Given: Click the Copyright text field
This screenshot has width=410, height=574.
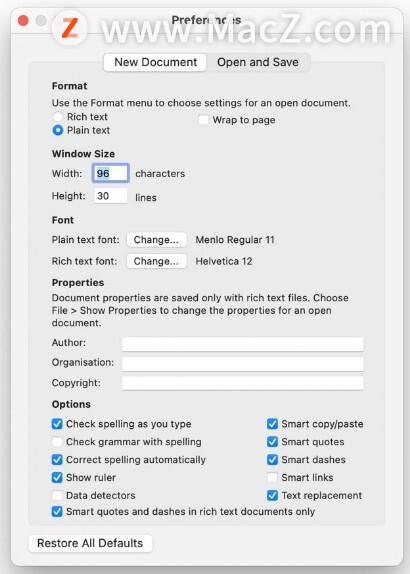Looking at the screenshot, I should click(243, 383).
